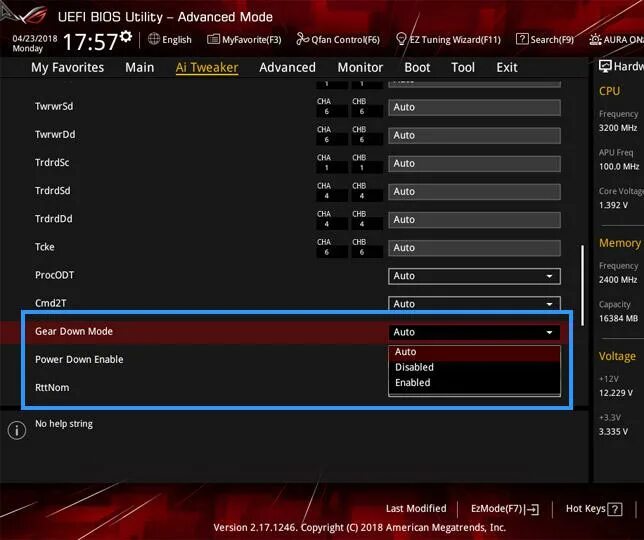
Task: Click the Qfan Control fan icon
Action: (x=302, y=39)
